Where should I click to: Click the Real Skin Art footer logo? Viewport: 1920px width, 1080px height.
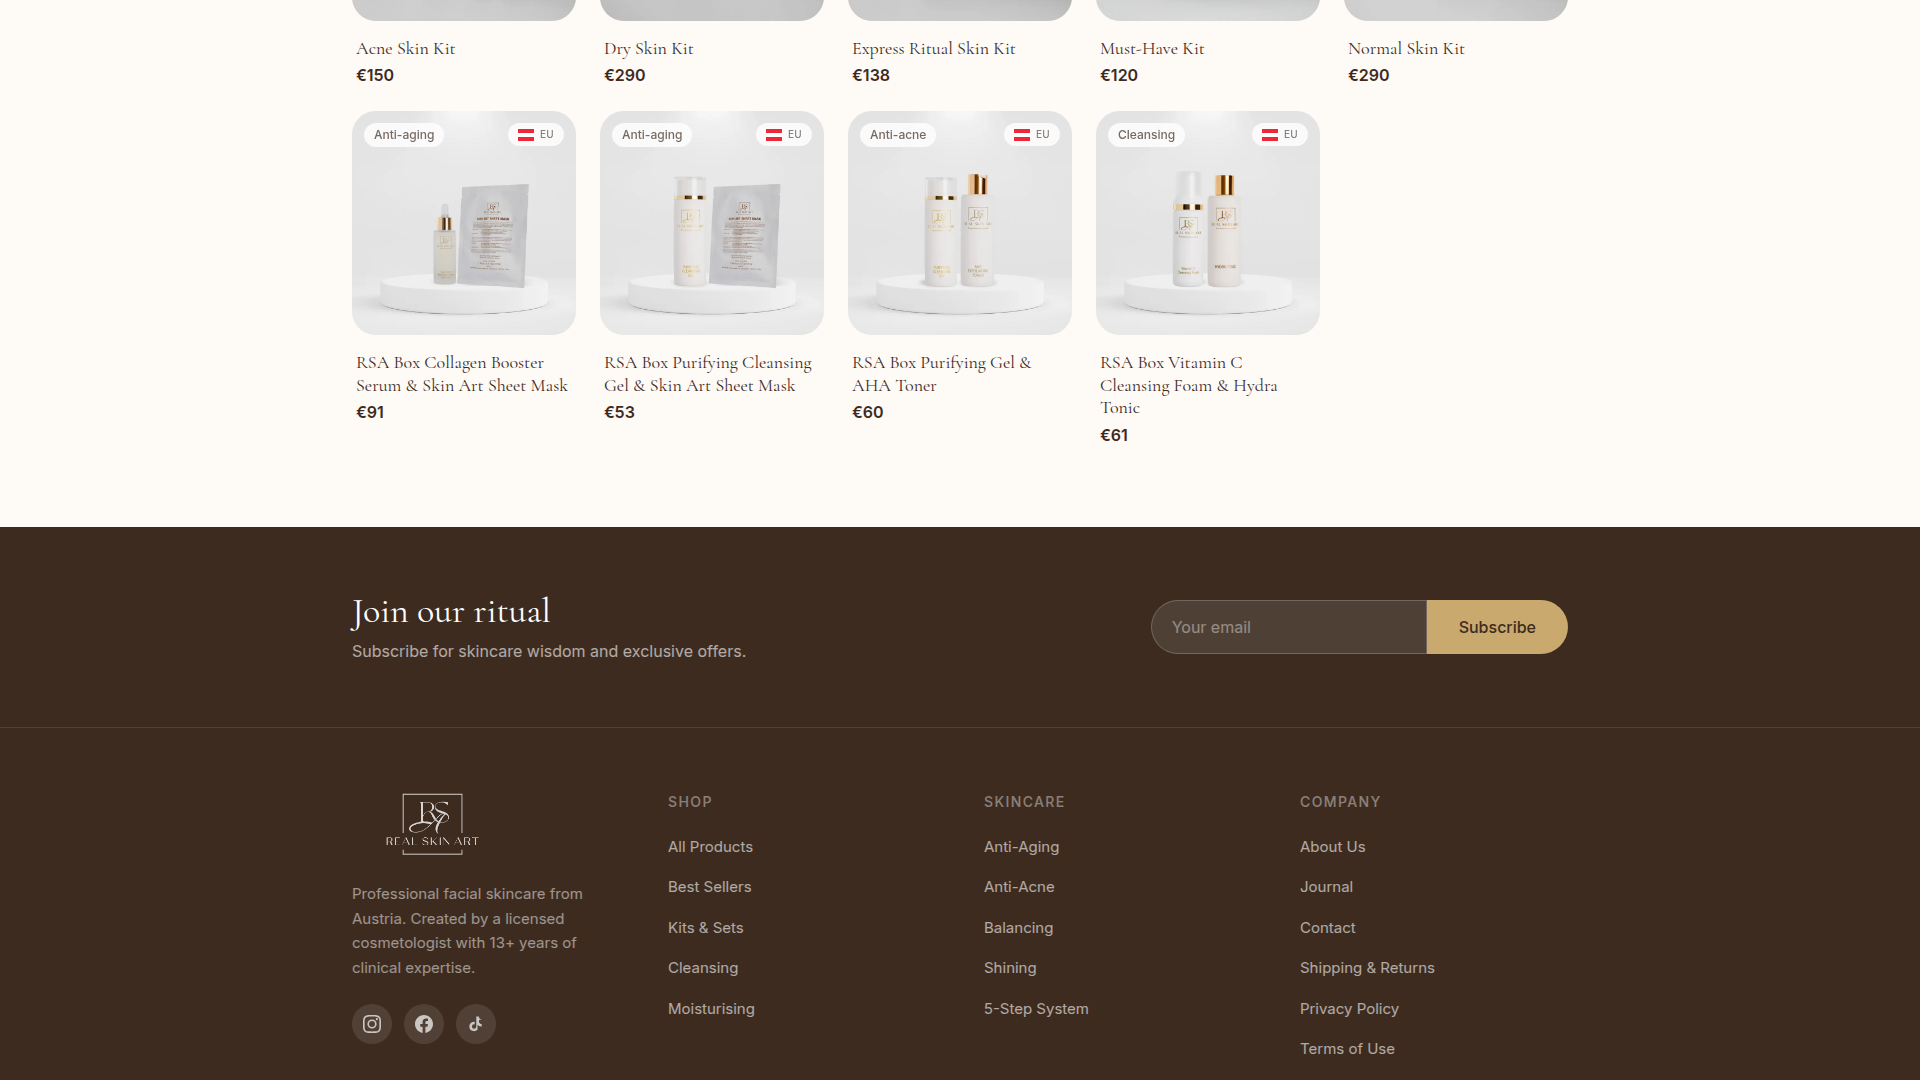pyautogui.click(x=432, y=822)
